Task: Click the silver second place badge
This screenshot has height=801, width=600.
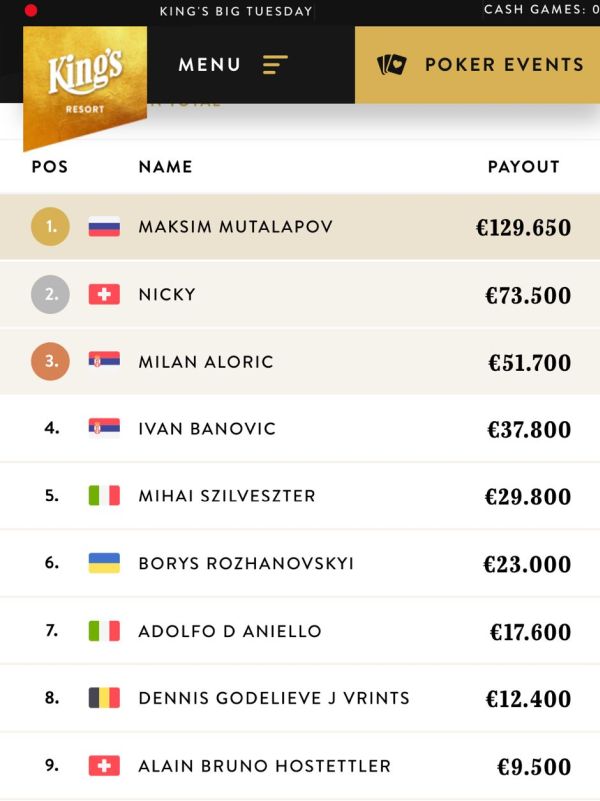Action: click(51, 294)
